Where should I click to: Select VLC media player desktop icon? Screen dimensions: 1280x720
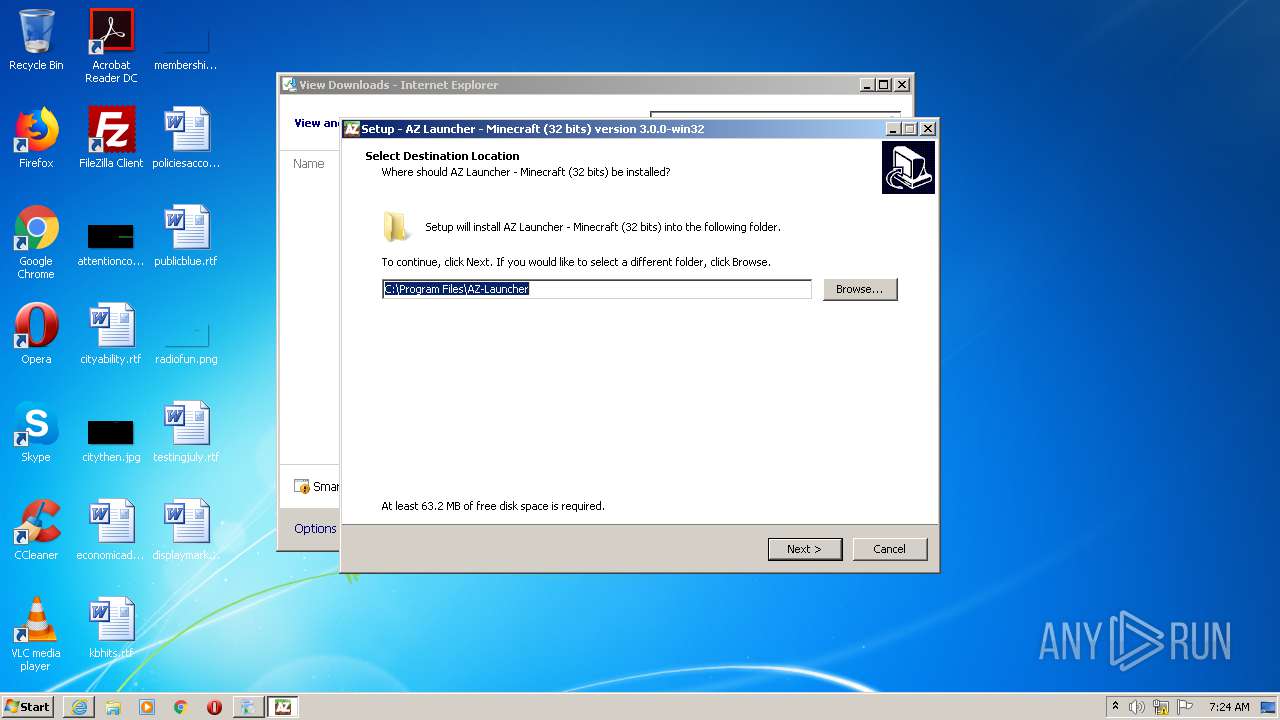[36, 634]
